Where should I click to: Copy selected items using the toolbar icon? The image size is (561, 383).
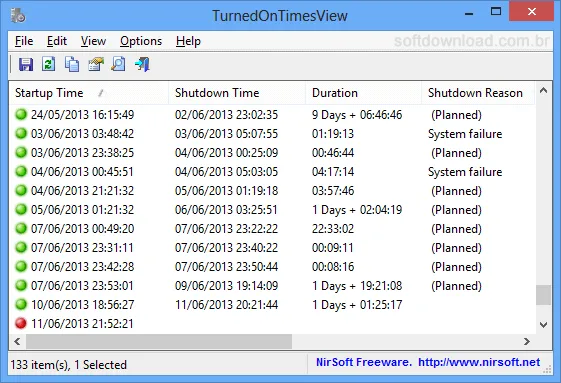pos(72,64)
